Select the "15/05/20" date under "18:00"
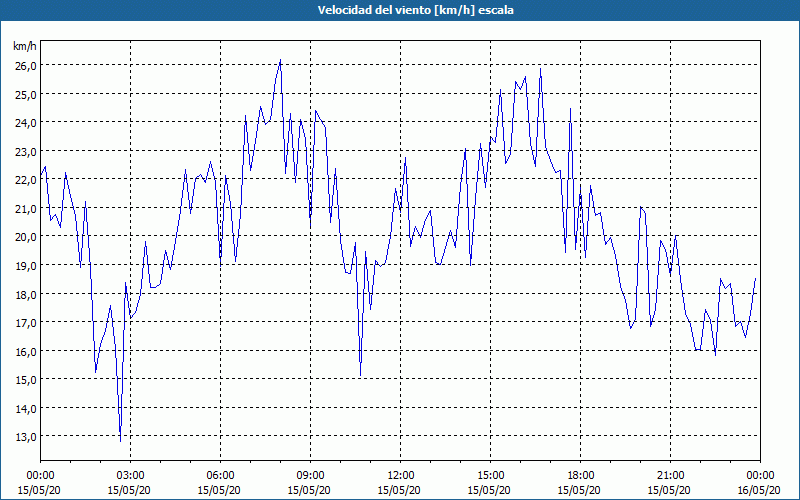Viewport: 800px width, 500px height. click(580, 490)
